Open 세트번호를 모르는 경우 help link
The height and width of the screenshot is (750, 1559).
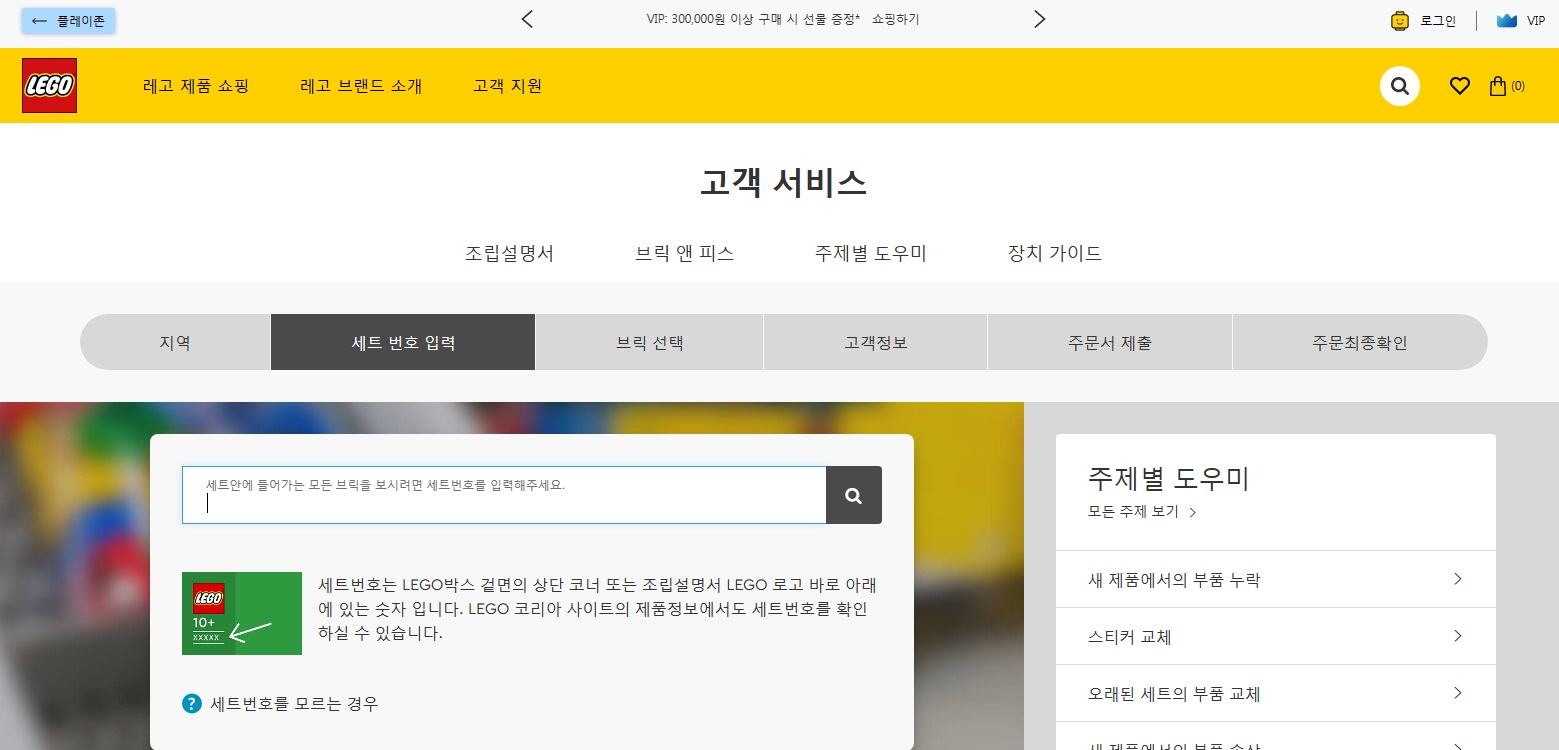click(294, 703)
